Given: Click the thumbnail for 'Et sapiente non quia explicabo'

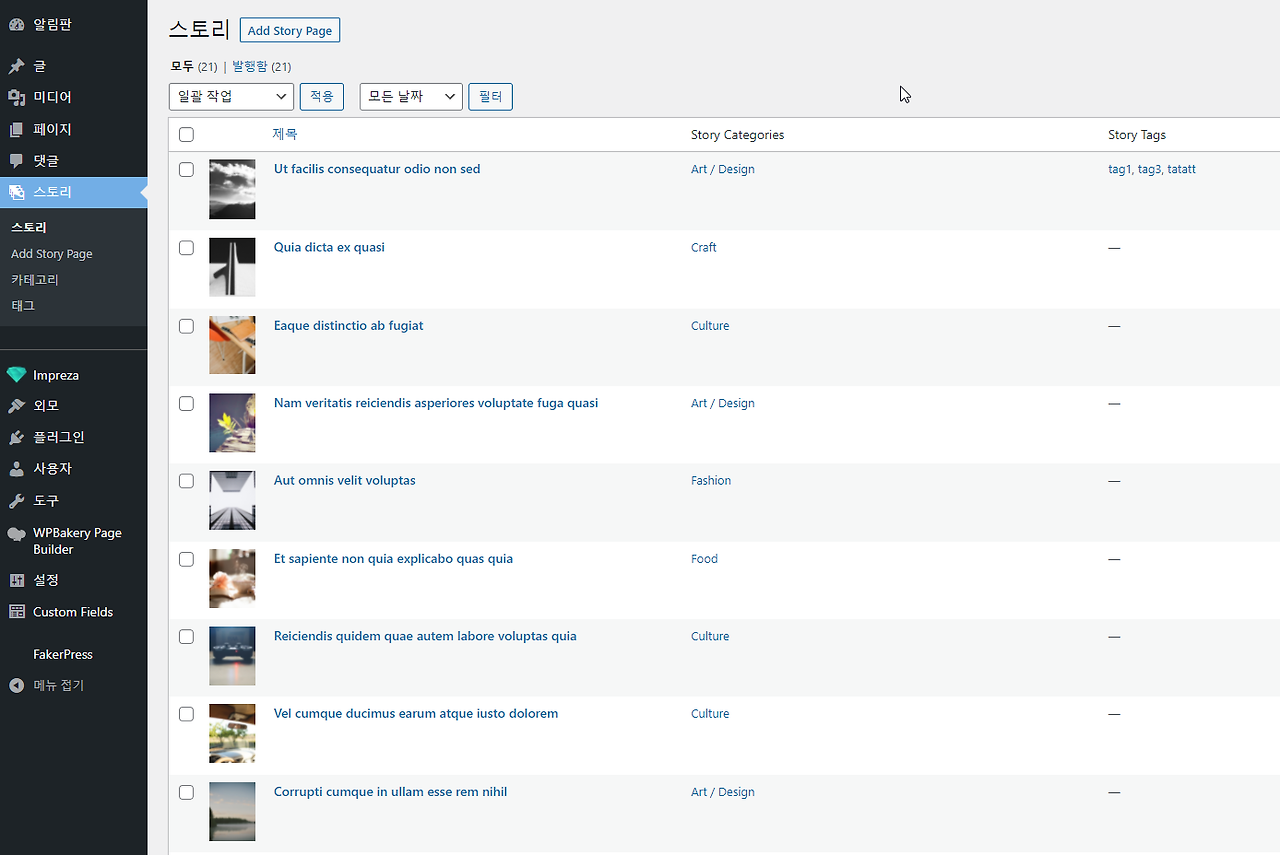Looking at the screenshot, I should pos(232,579).
